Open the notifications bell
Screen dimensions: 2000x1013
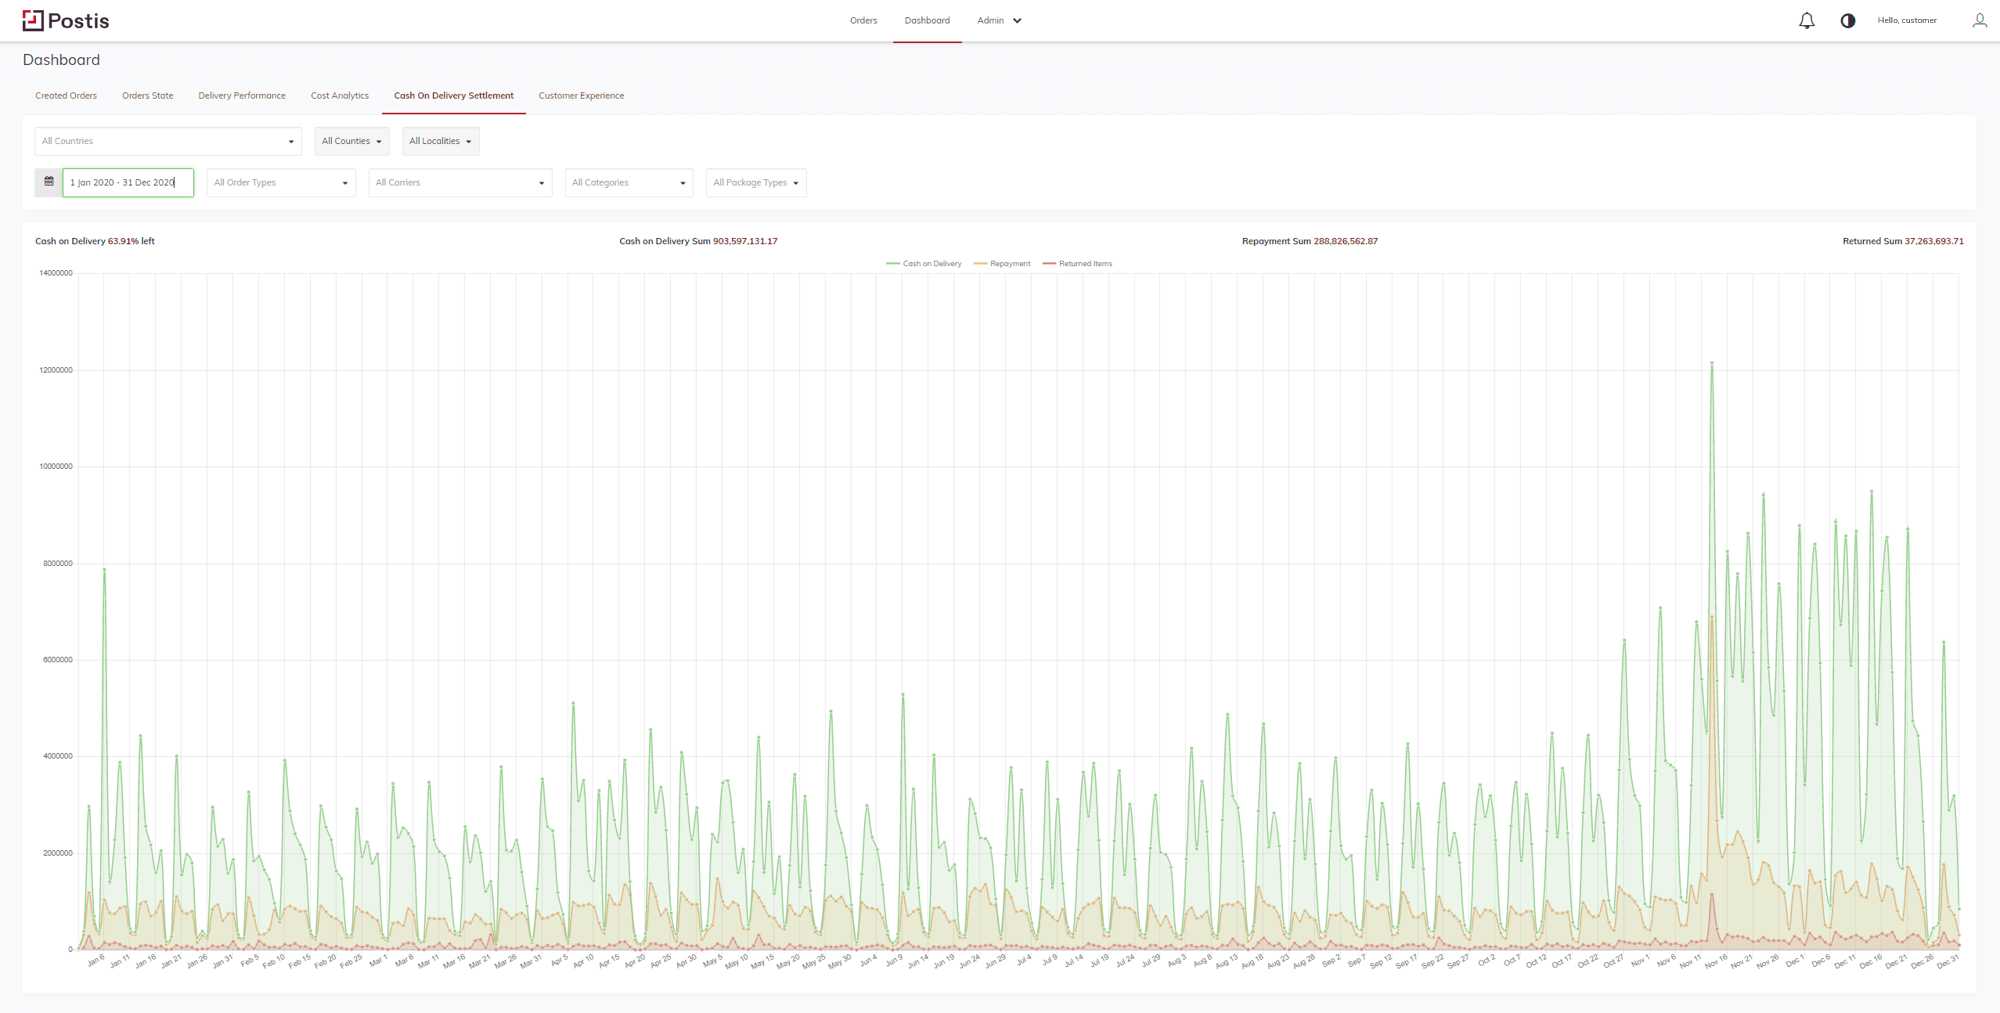click(x=1806, y=20)
